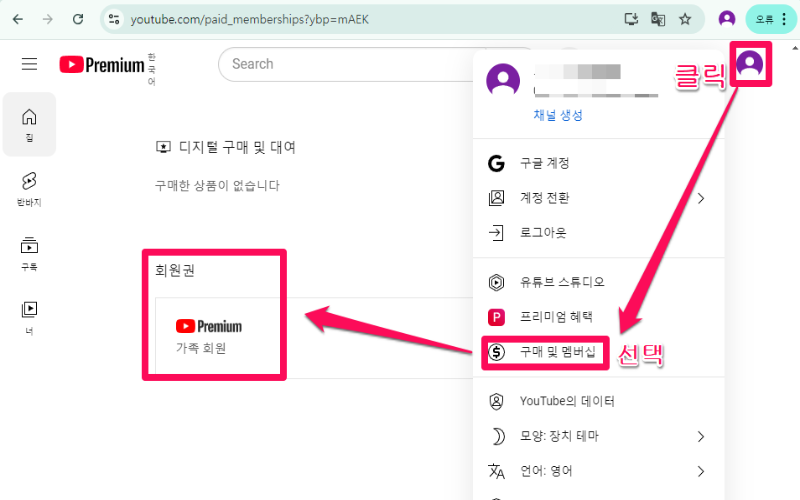The height and width of the screenshot is (500, 800).
Task: Click the 채널 생성 link
Action: [x=558, y=115]
